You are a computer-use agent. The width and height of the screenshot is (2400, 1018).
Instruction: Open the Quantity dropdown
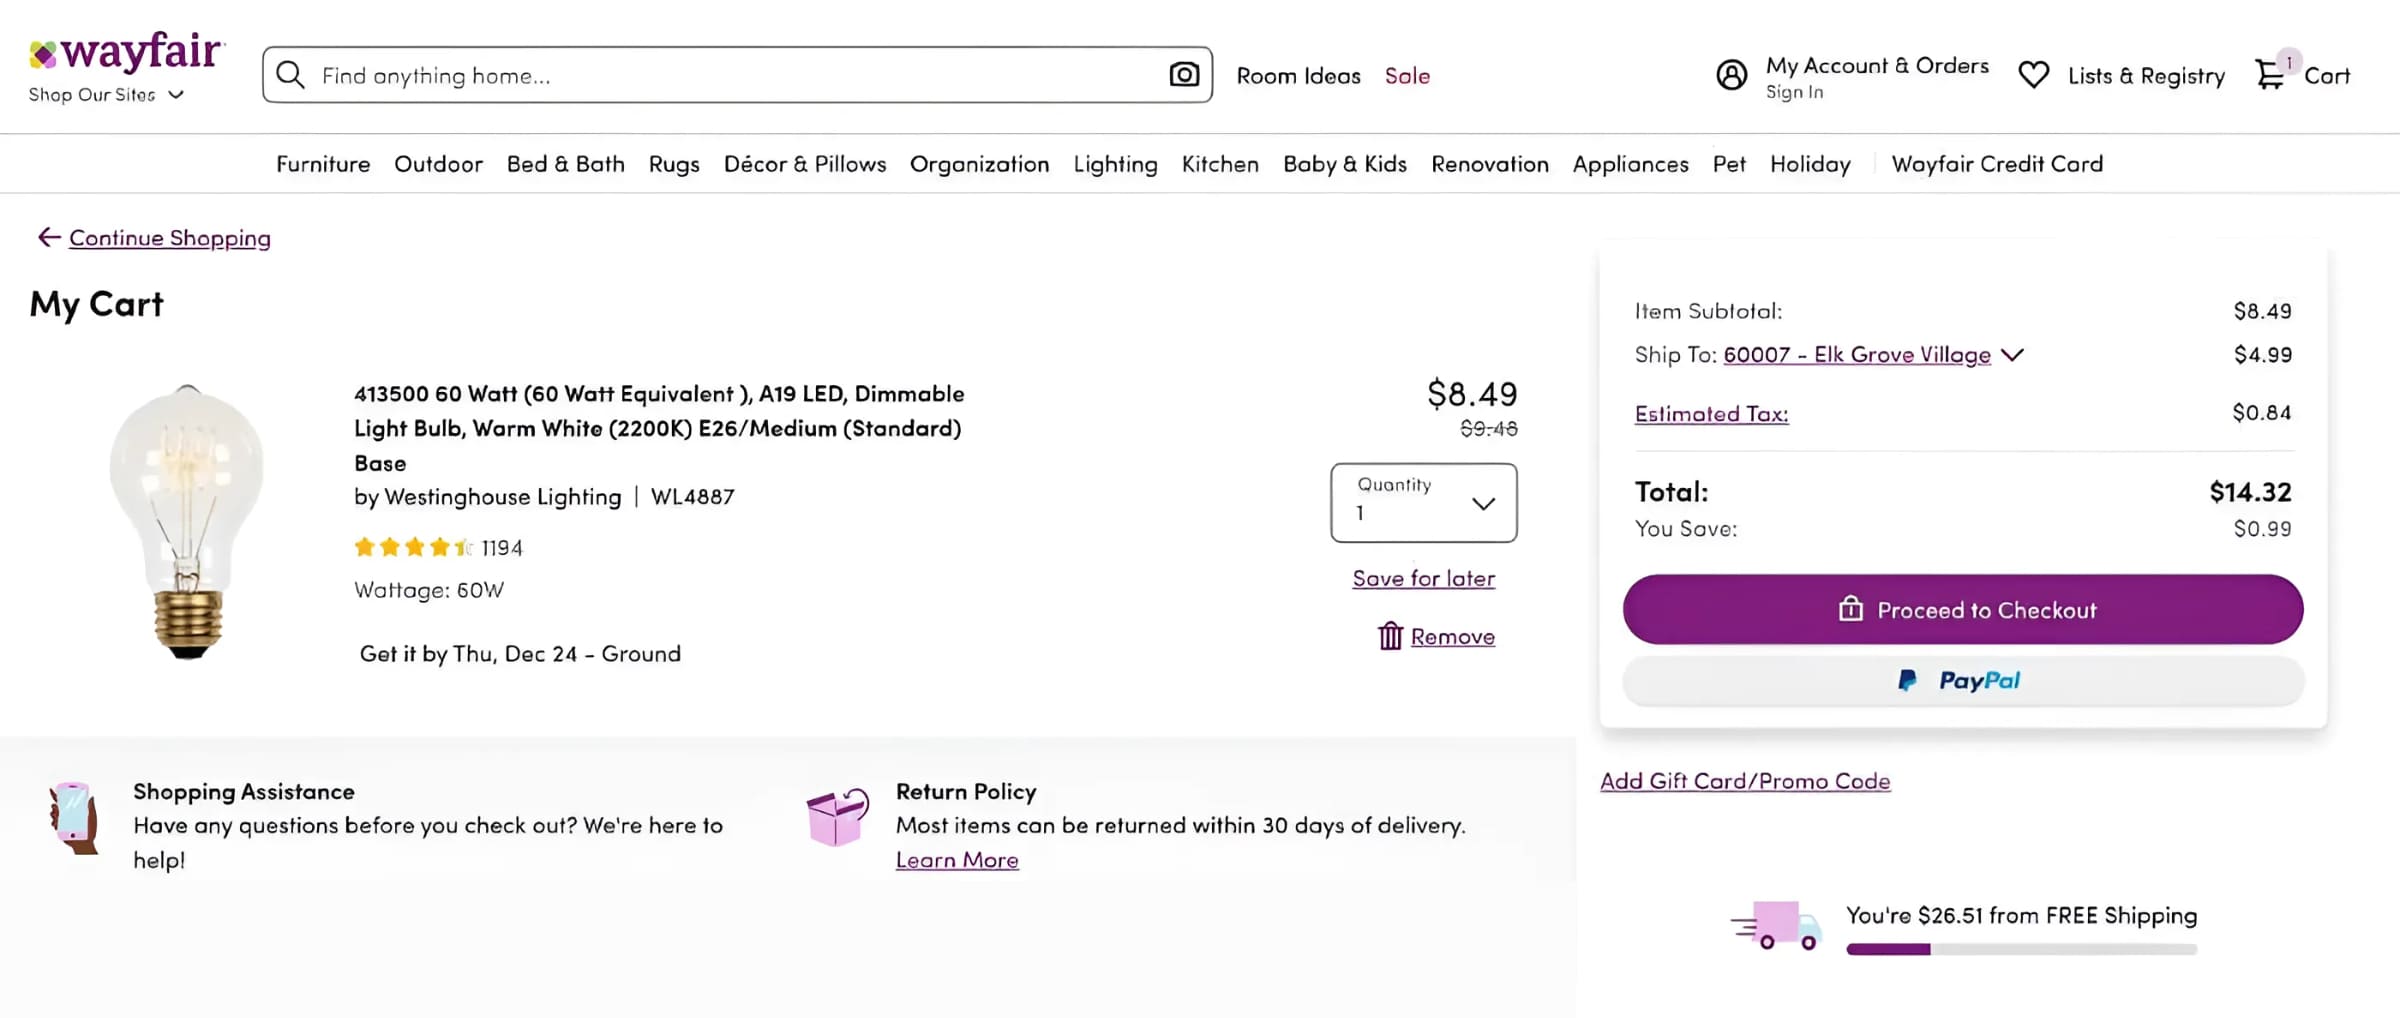(x=1423, y=503)
